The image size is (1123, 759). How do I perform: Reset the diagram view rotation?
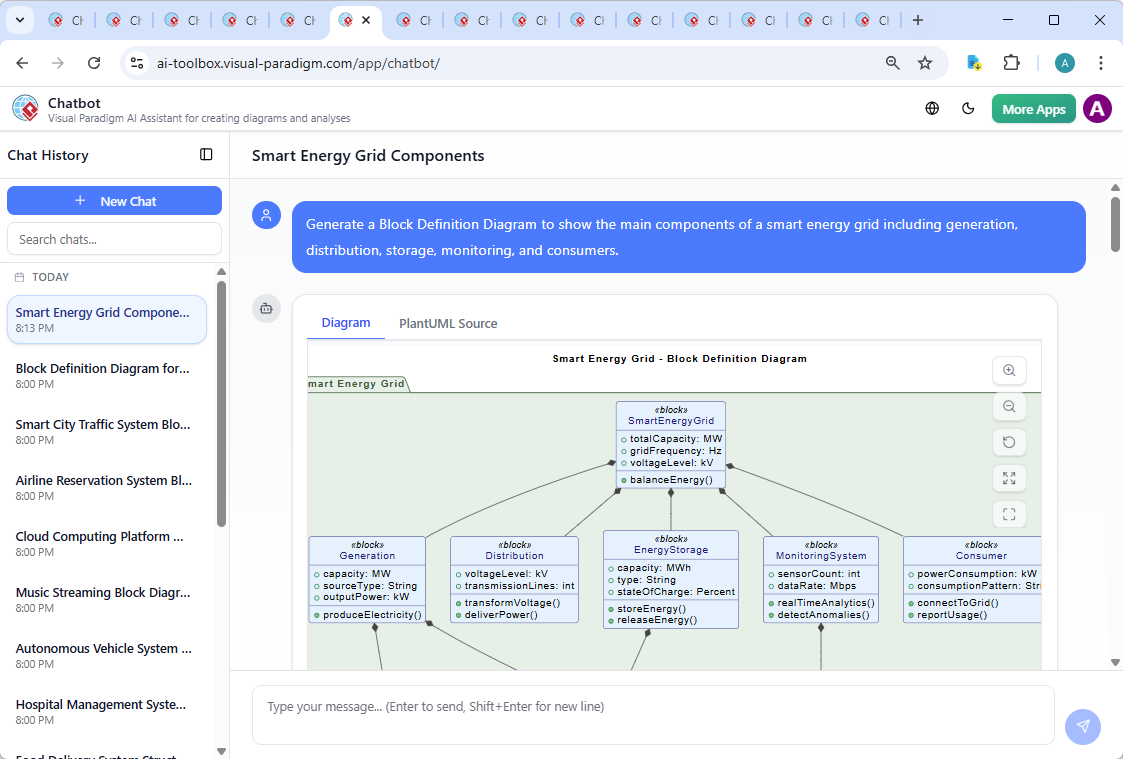click(x=1009, y=442)
